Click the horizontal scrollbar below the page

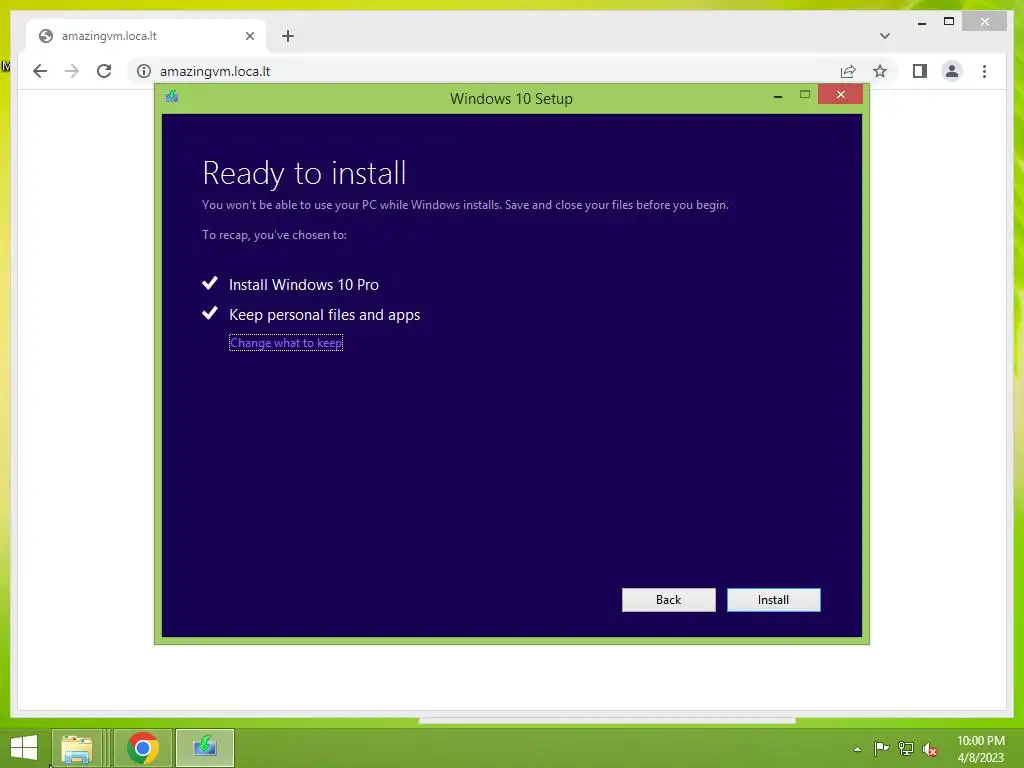[607, 720]
